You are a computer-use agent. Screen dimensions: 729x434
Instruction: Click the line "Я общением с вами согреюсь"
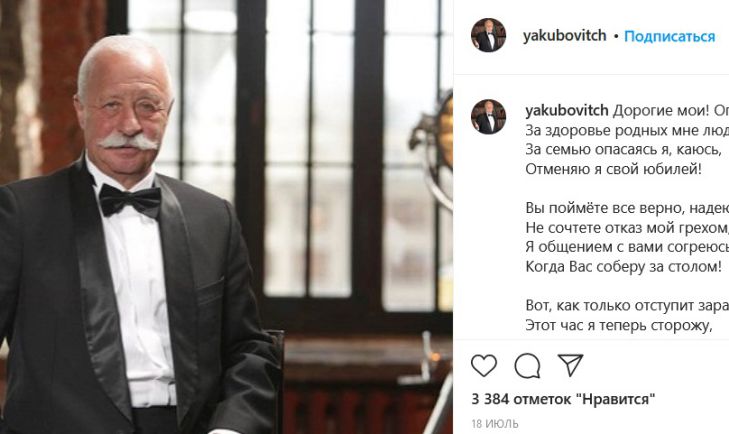coord(627,247)
